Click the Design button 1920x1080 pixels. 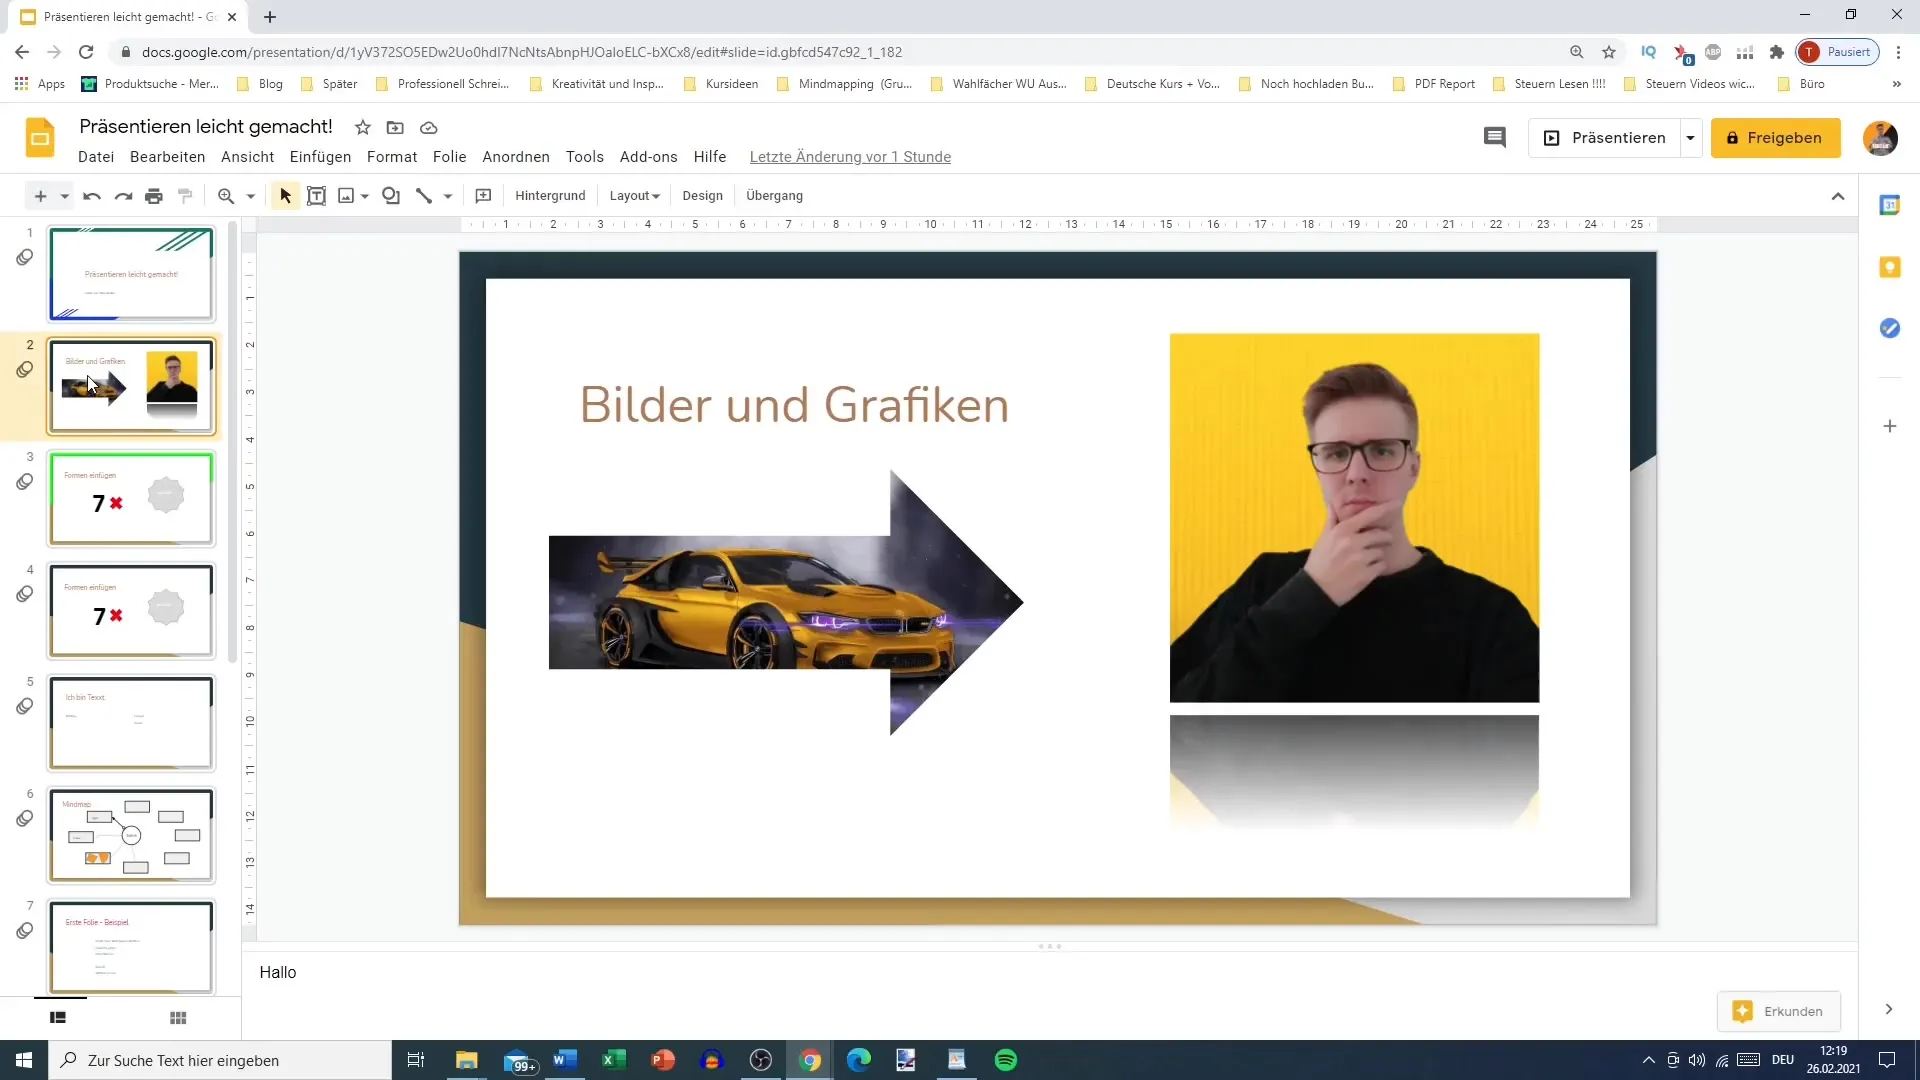click(702, 196)
